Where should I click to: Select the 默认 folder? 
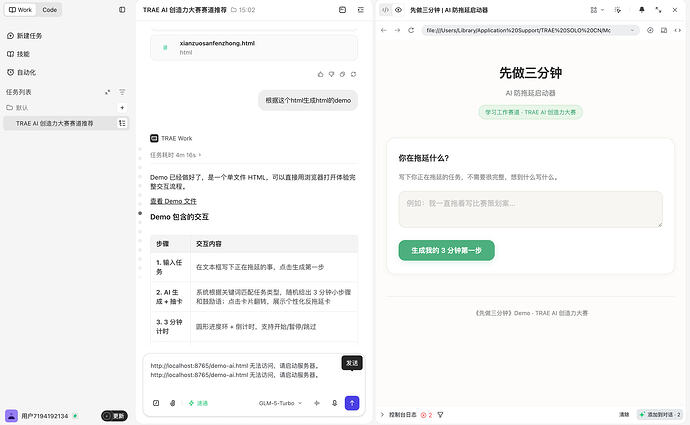pos(18,108)
